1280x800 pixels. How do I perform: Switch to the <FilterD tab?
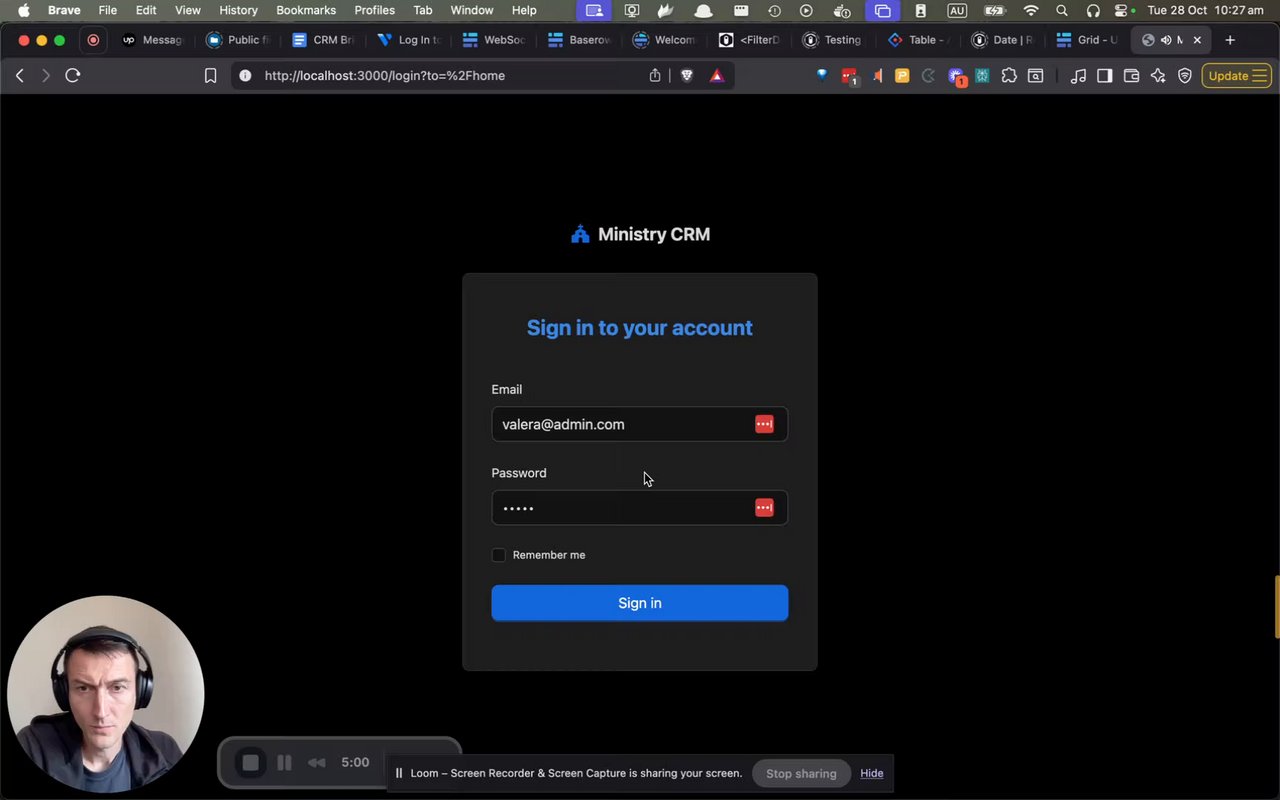coord(748,40)
